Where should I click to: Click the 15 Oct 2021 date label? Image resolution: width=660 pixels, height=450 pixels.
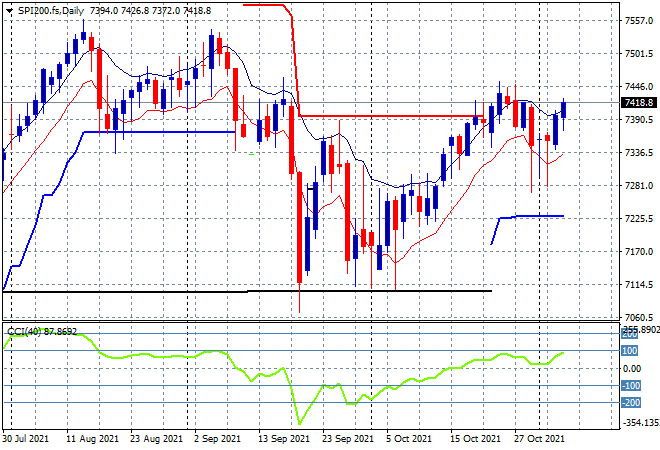tap(475, 439)
